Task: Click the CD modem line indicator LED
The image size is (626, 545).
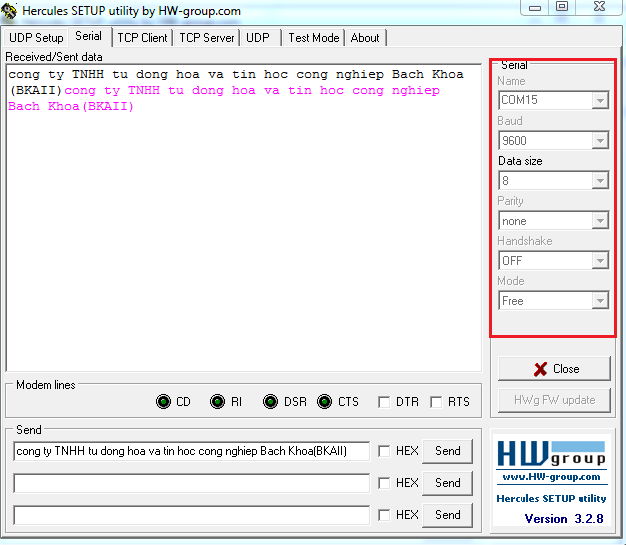Action: point(163,401)
